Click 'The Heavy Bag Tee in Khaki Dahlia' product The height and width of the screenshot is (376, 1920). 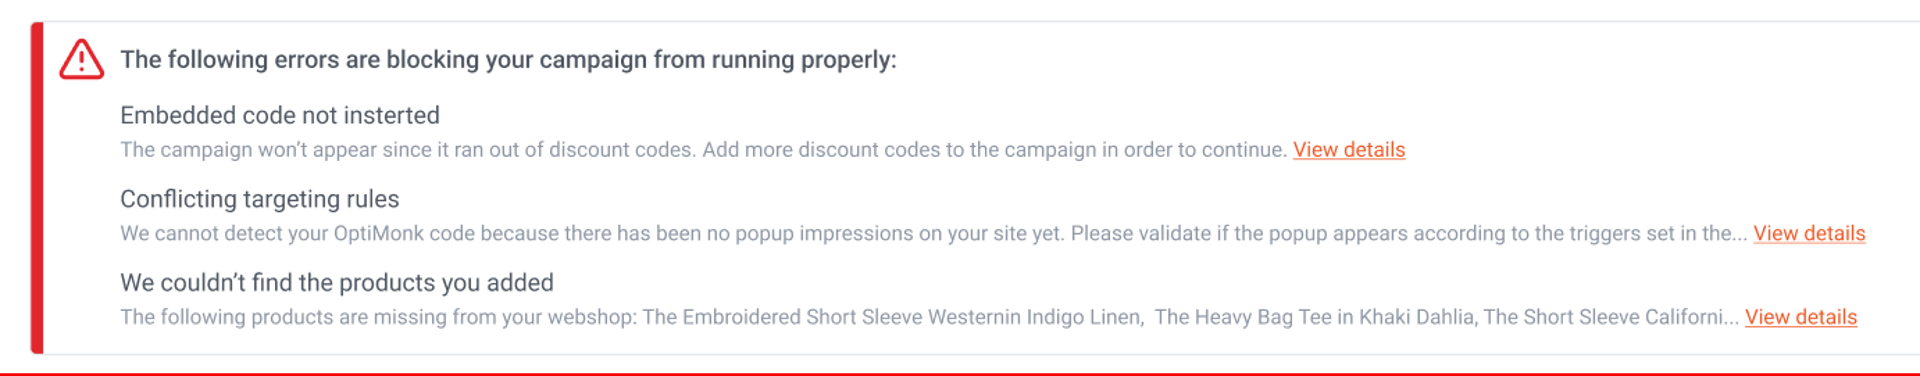[1315, 318]
